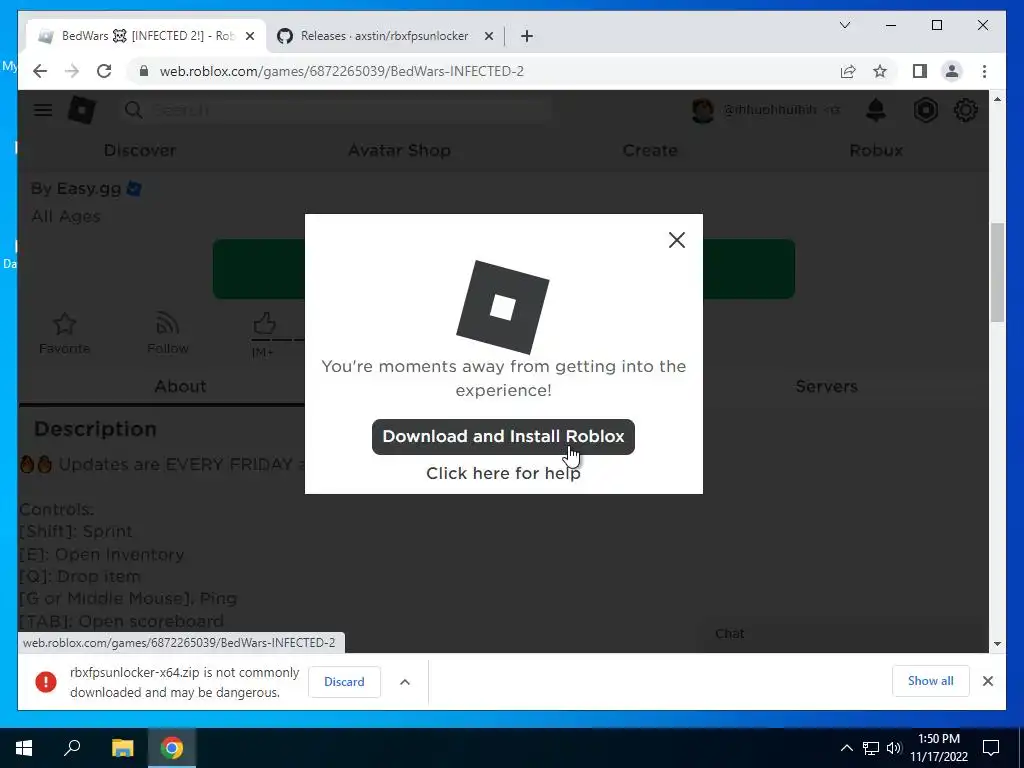
Task: Show hidden system tray icons
Action: [x=846, y=748]
